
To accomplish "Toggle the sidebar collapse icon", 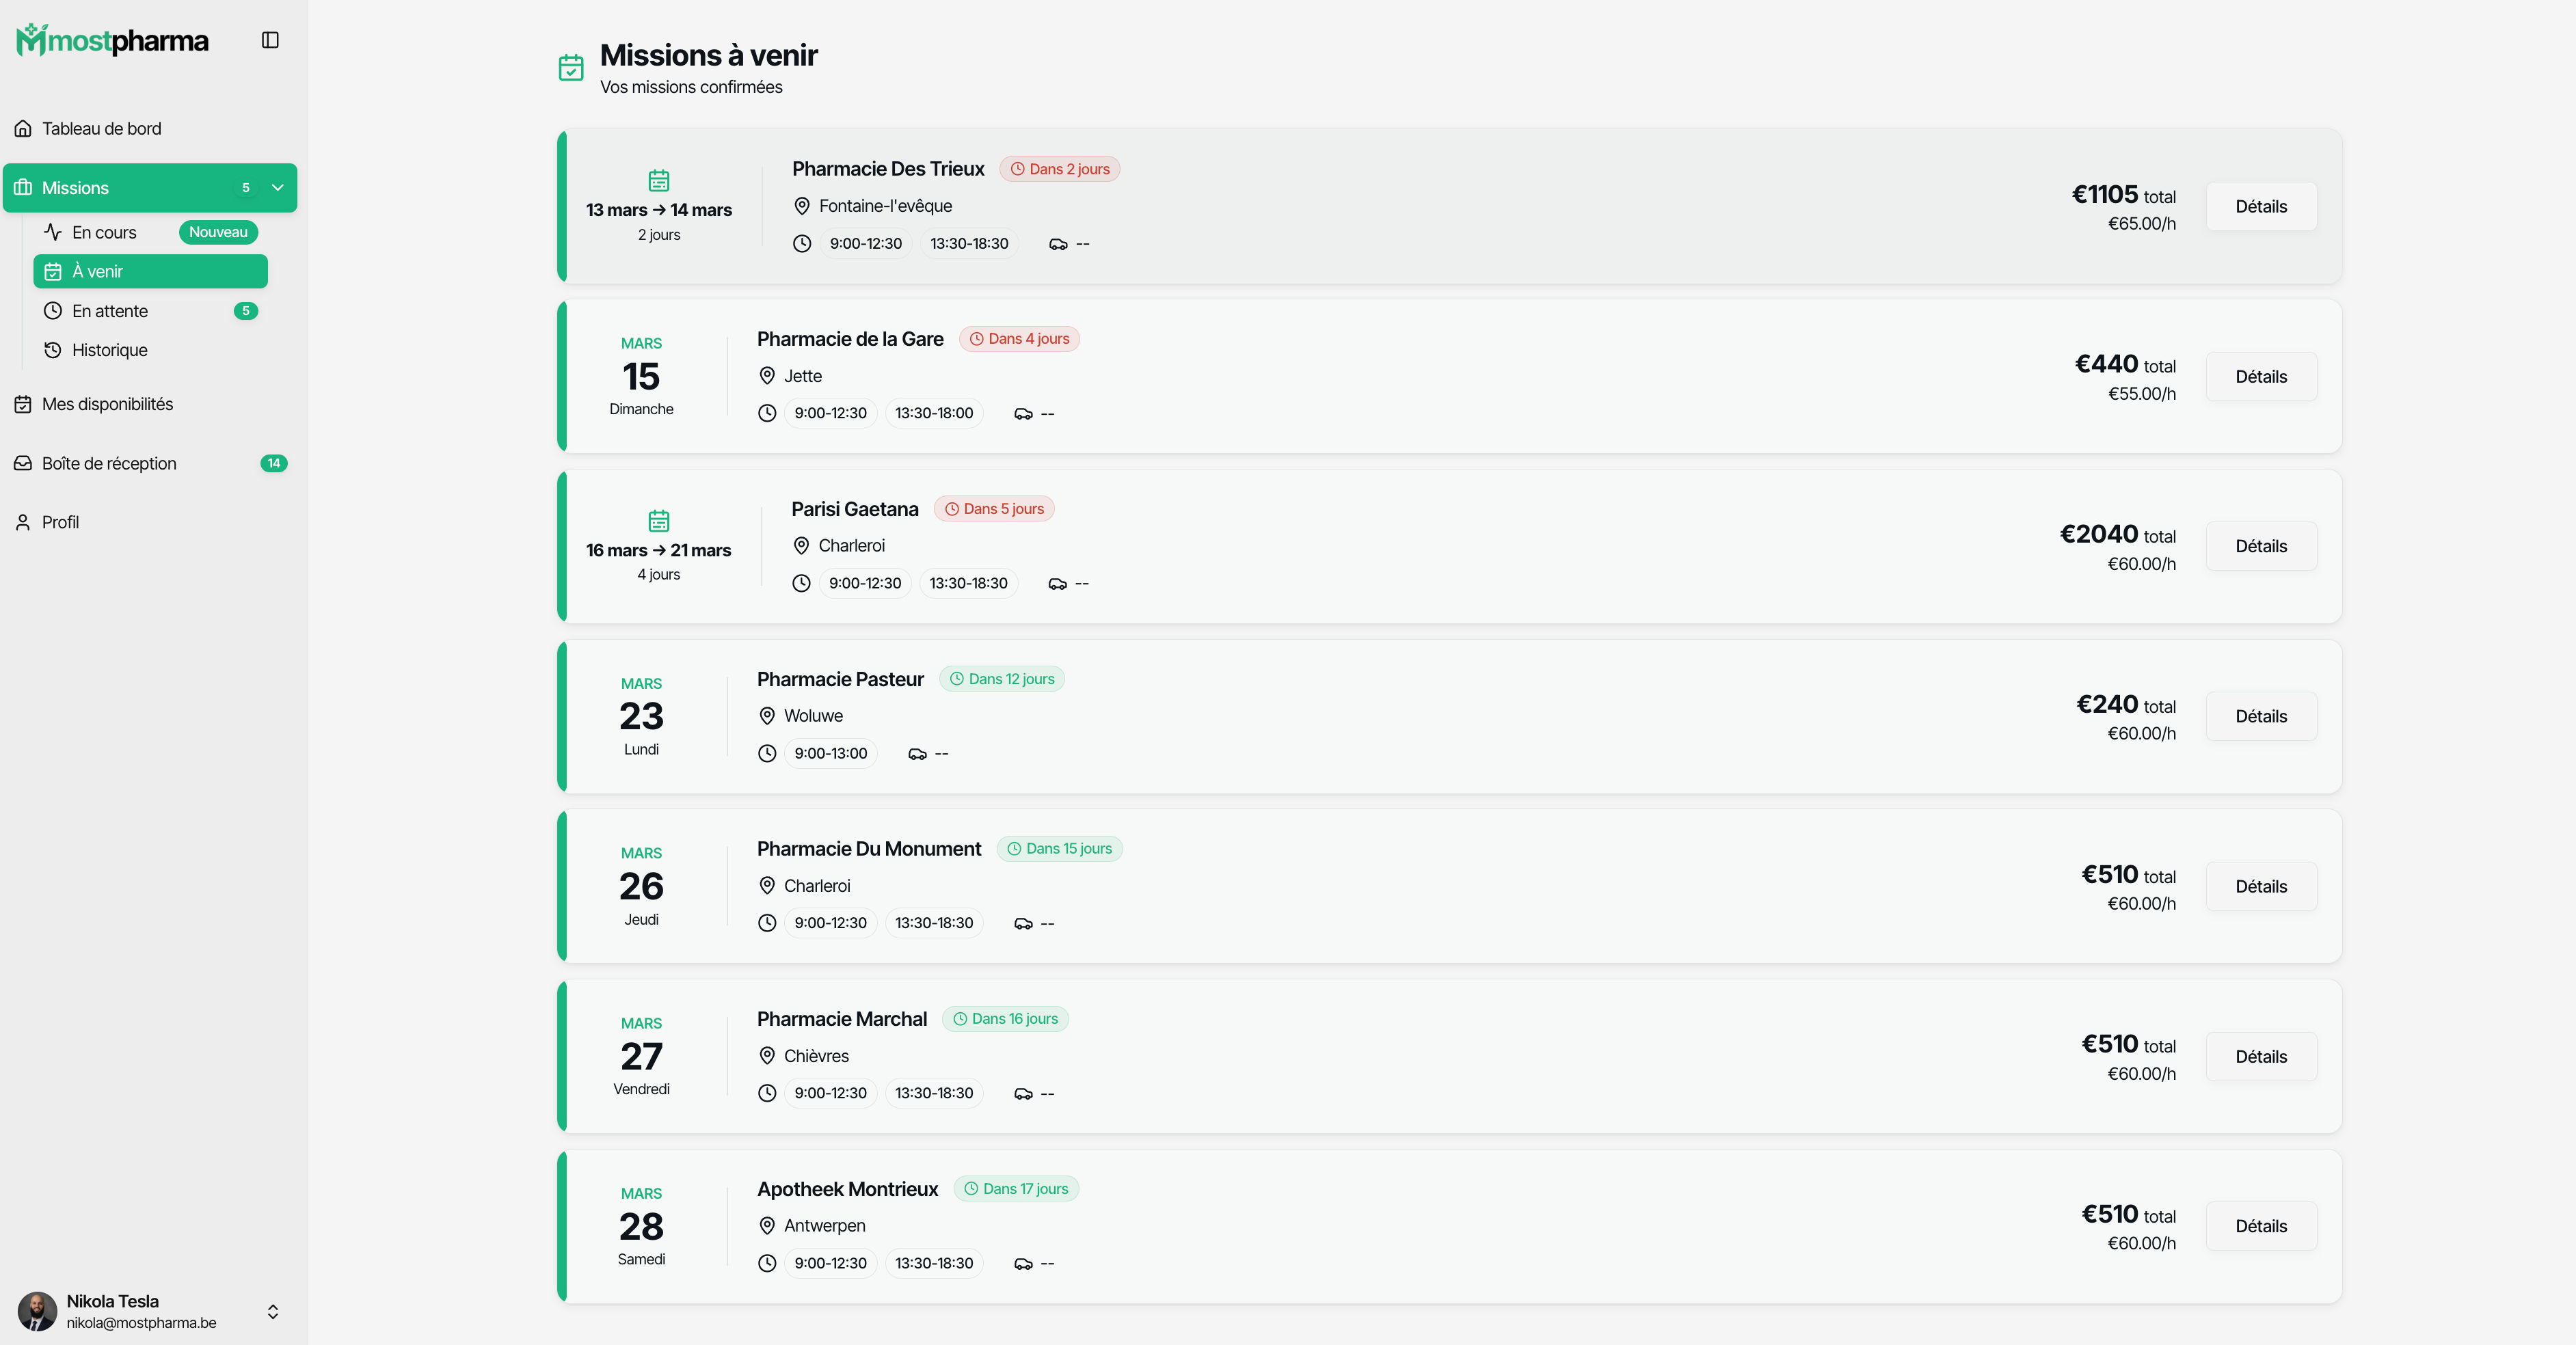I will [x=270, y=40].
